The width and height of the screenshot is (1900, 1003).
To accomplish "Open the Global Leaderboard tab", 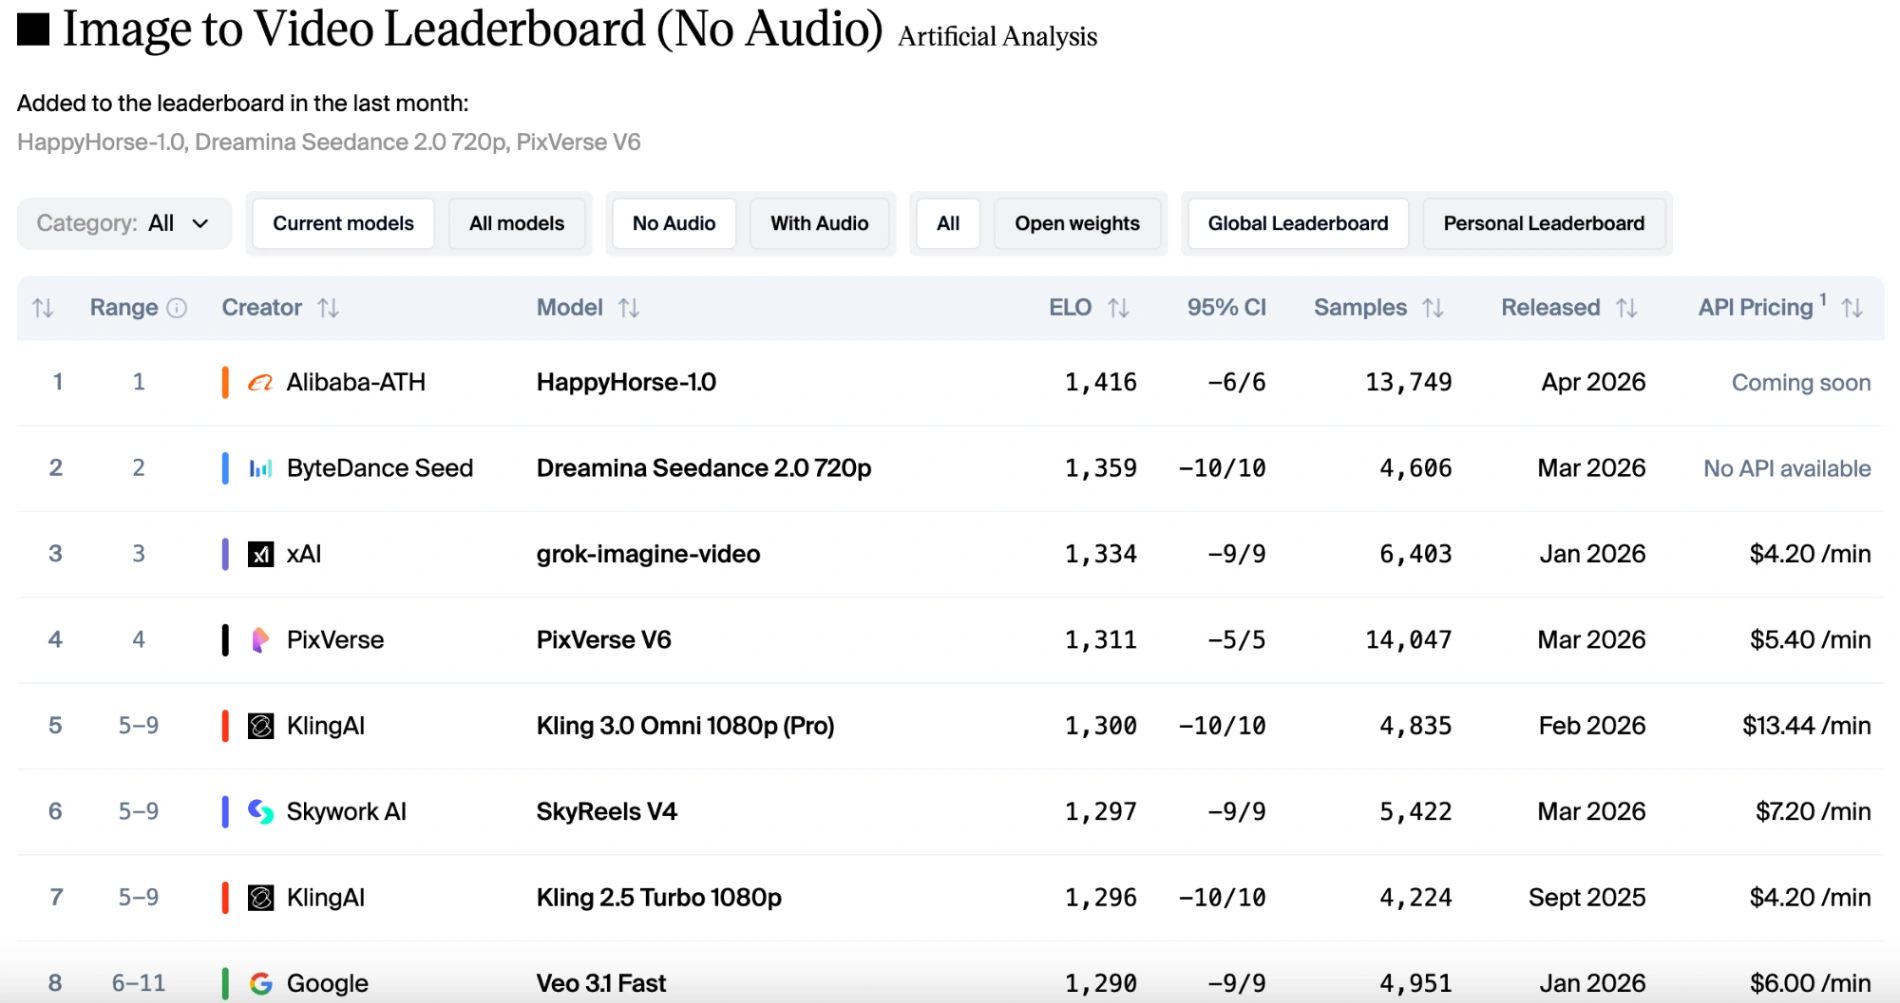I will click(x=1297, y=223).
